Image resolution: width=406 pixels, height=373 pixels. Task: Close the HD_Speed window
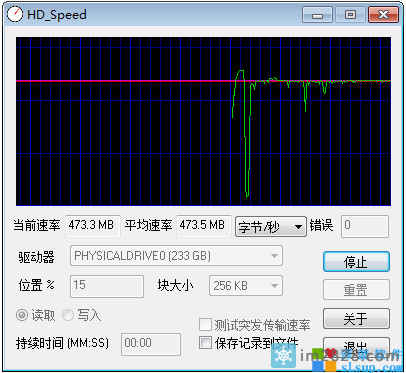point(383,15)
